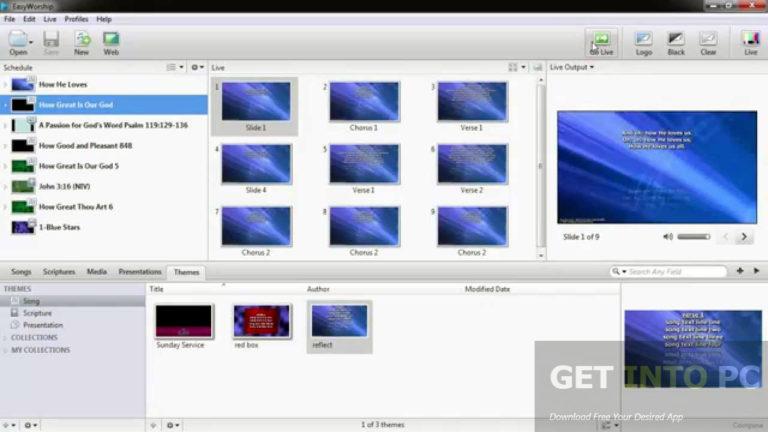Screen dimensions: 768x432
Task: Expand the COLLECTIONS section
Action: (6, 337)
